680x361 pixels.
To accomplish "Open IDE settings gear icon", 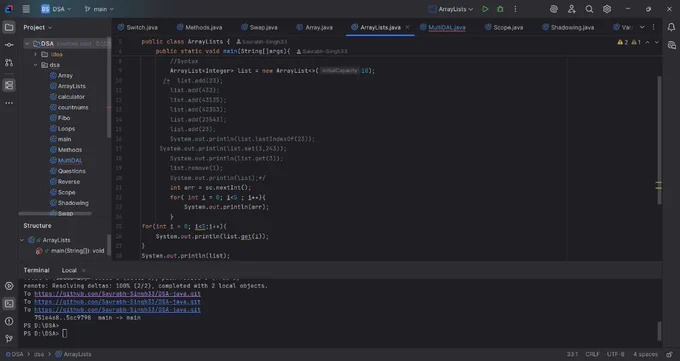I will click(607, 9).
